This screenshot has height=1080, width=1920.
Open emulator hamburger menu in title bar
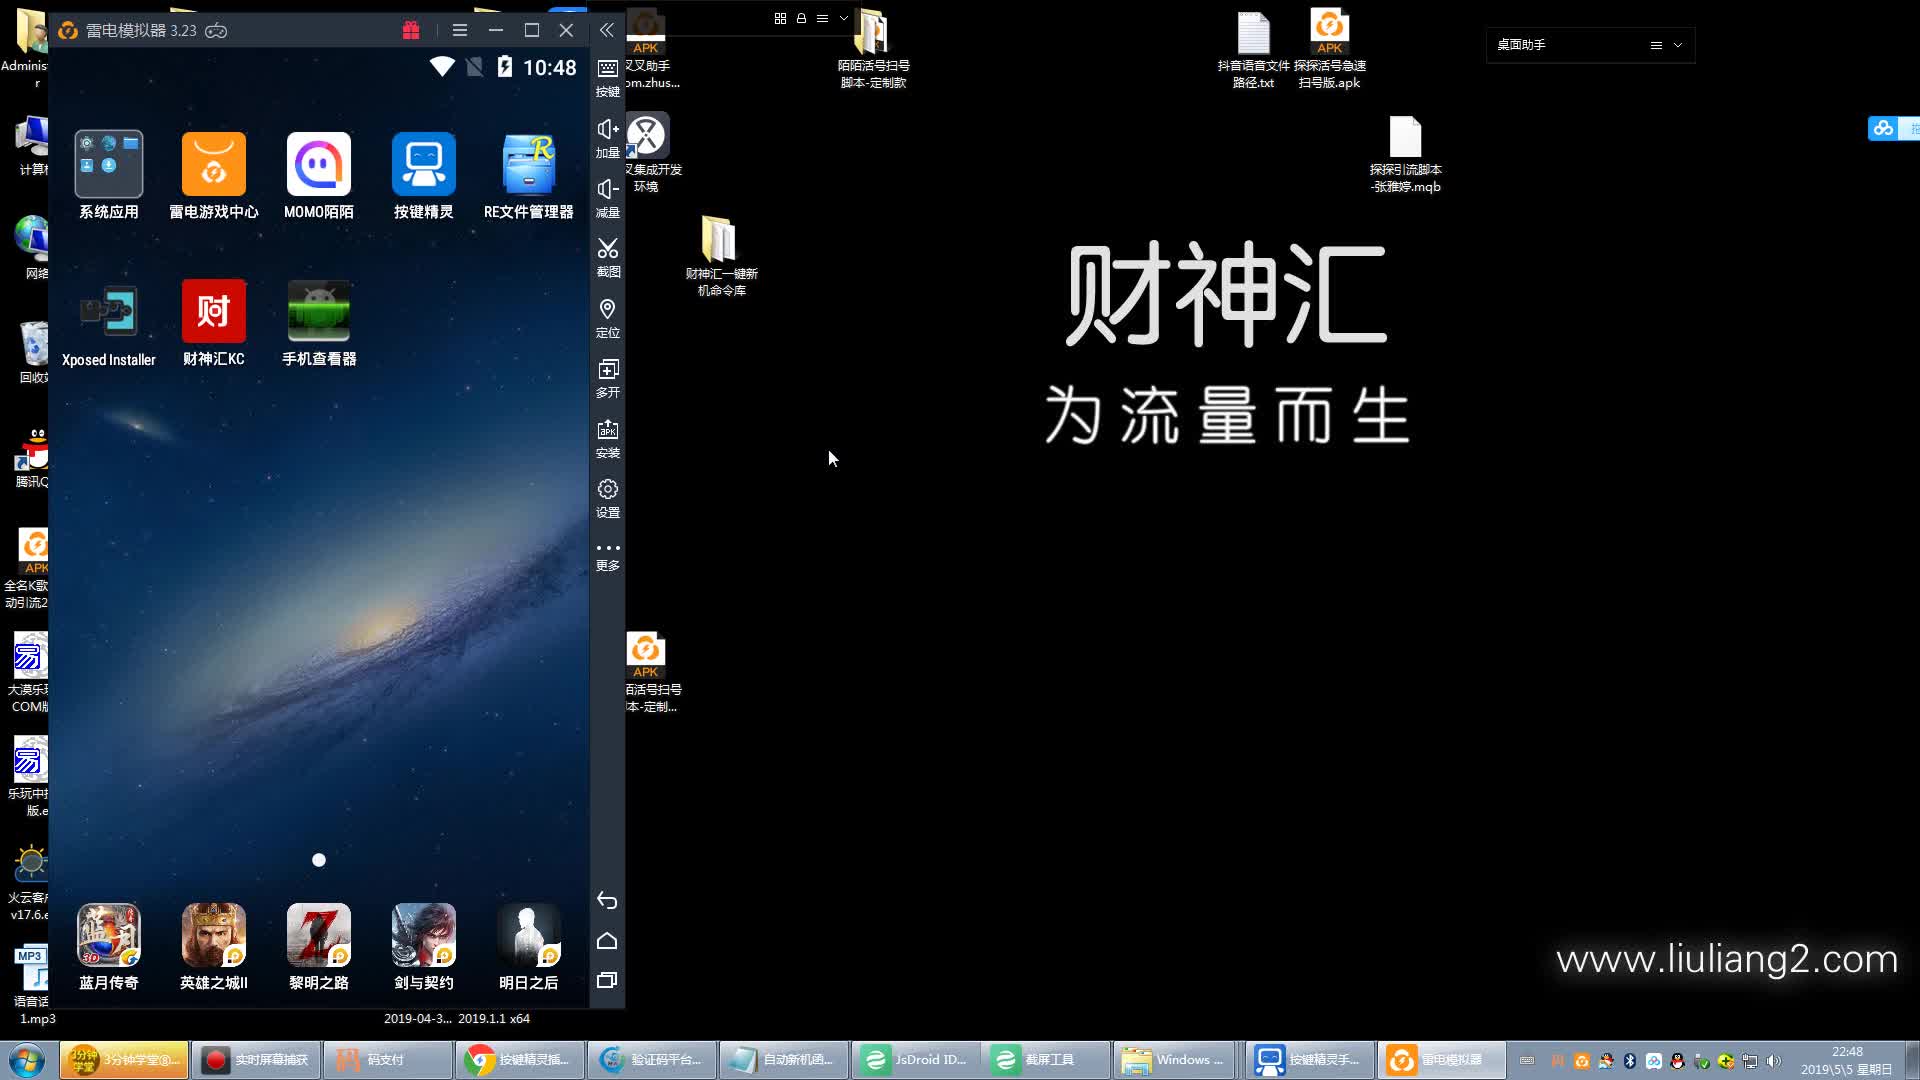(460, 30)
